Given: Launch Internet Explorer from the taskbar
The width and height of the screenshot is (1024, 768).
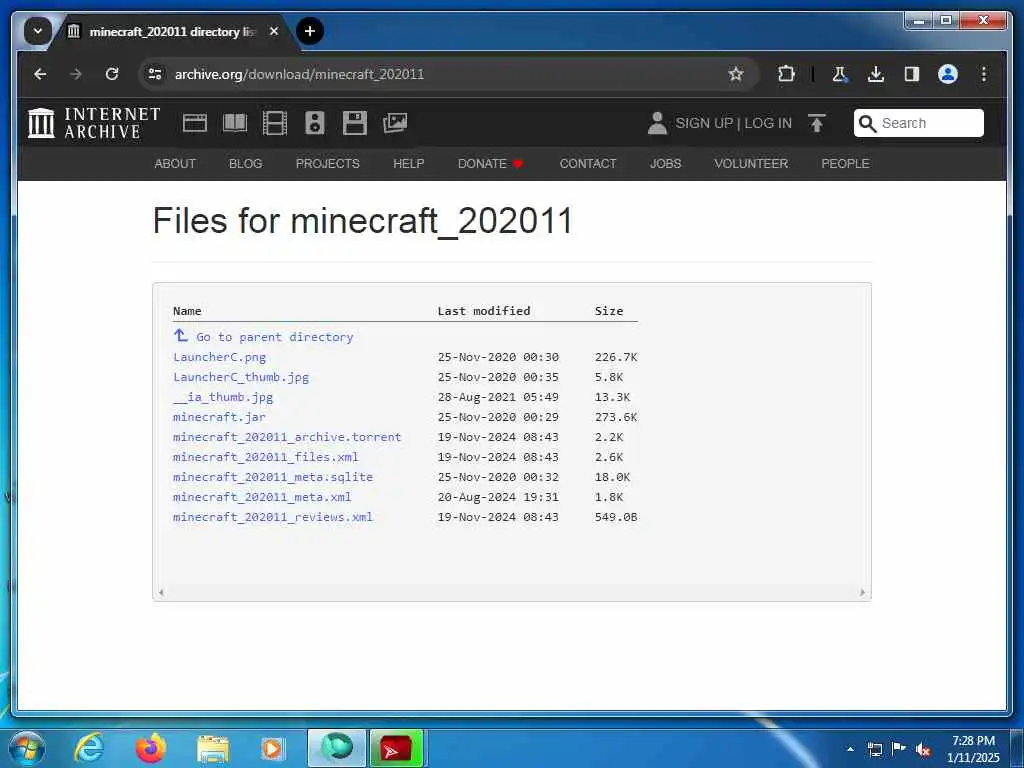Looking at the screenshot, I should (88, 748).
